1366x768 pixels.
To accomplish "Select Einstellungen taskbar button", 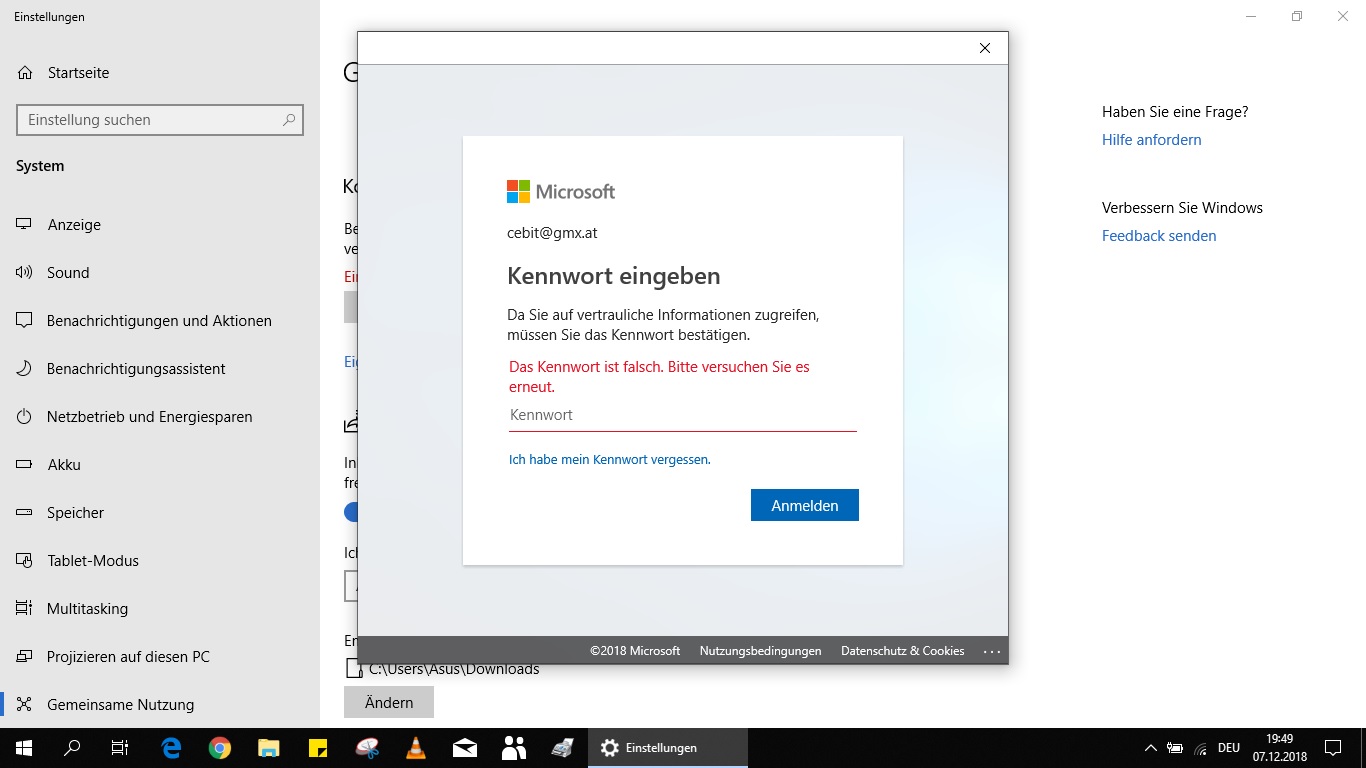I will 668,748.
